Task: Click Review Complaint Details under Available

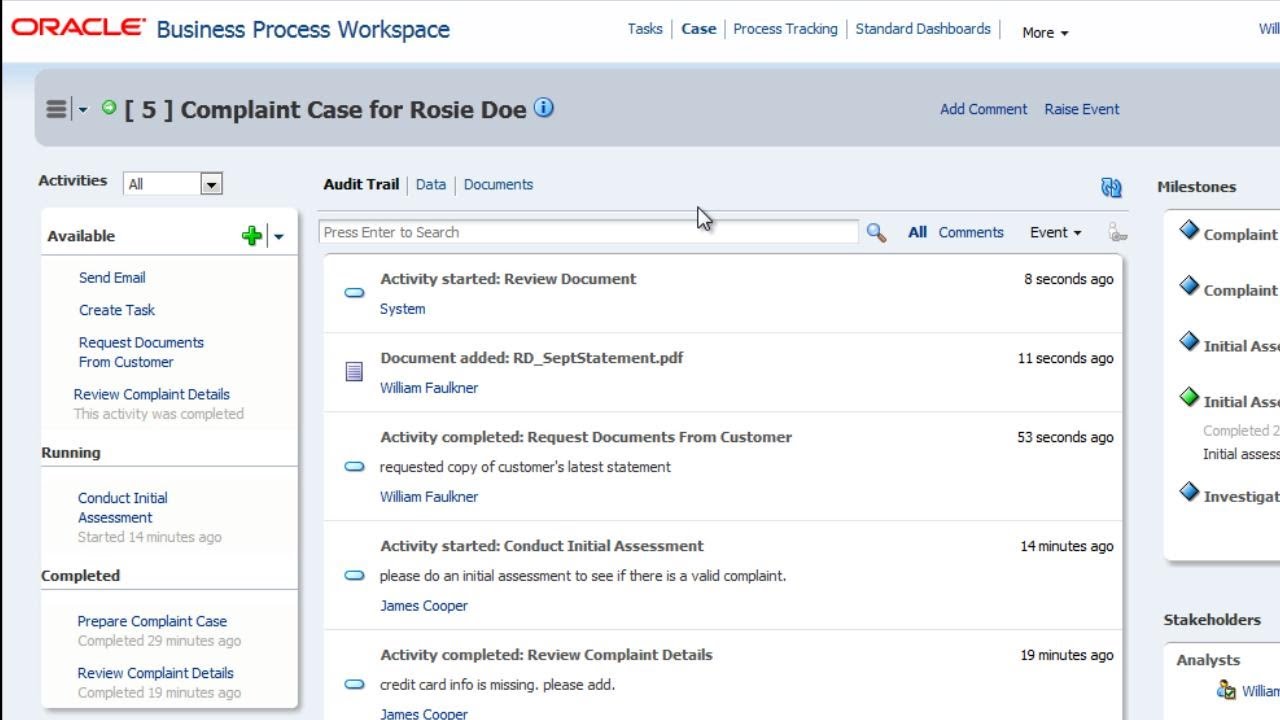Action: 152,394
